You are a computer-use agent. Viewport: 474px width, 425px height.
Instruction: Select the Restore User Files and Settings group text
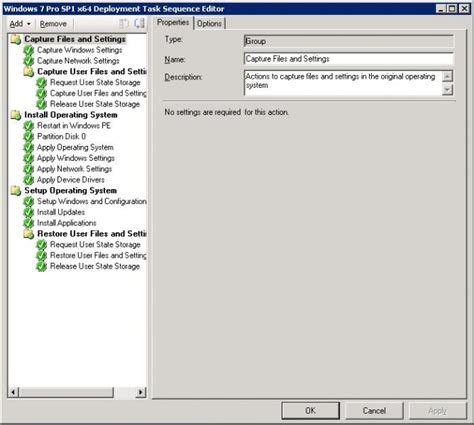(x=92, y=234)
